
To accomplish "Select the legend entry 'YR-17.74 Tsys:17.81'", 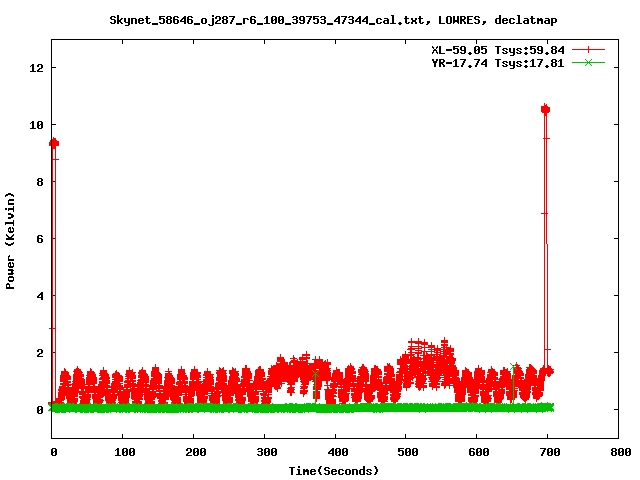I will click(x=498, y=63).
